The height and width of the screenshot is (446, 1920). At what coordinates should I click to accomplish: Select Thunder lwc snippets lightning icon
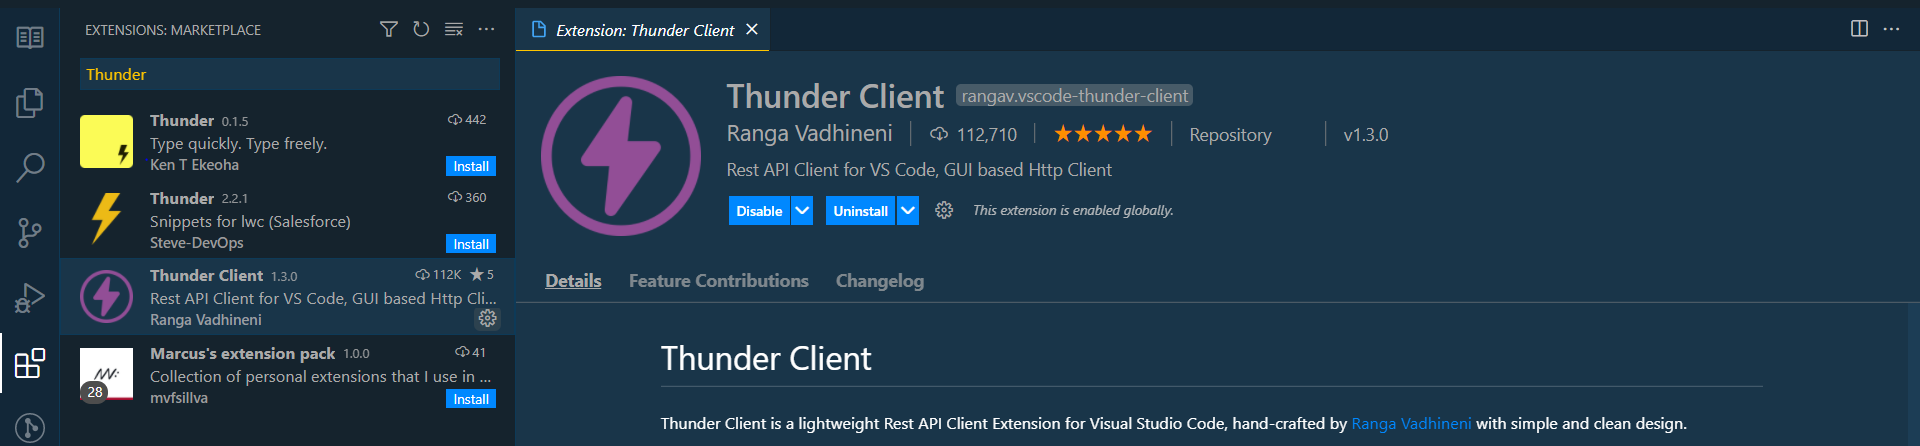[106, 219]
